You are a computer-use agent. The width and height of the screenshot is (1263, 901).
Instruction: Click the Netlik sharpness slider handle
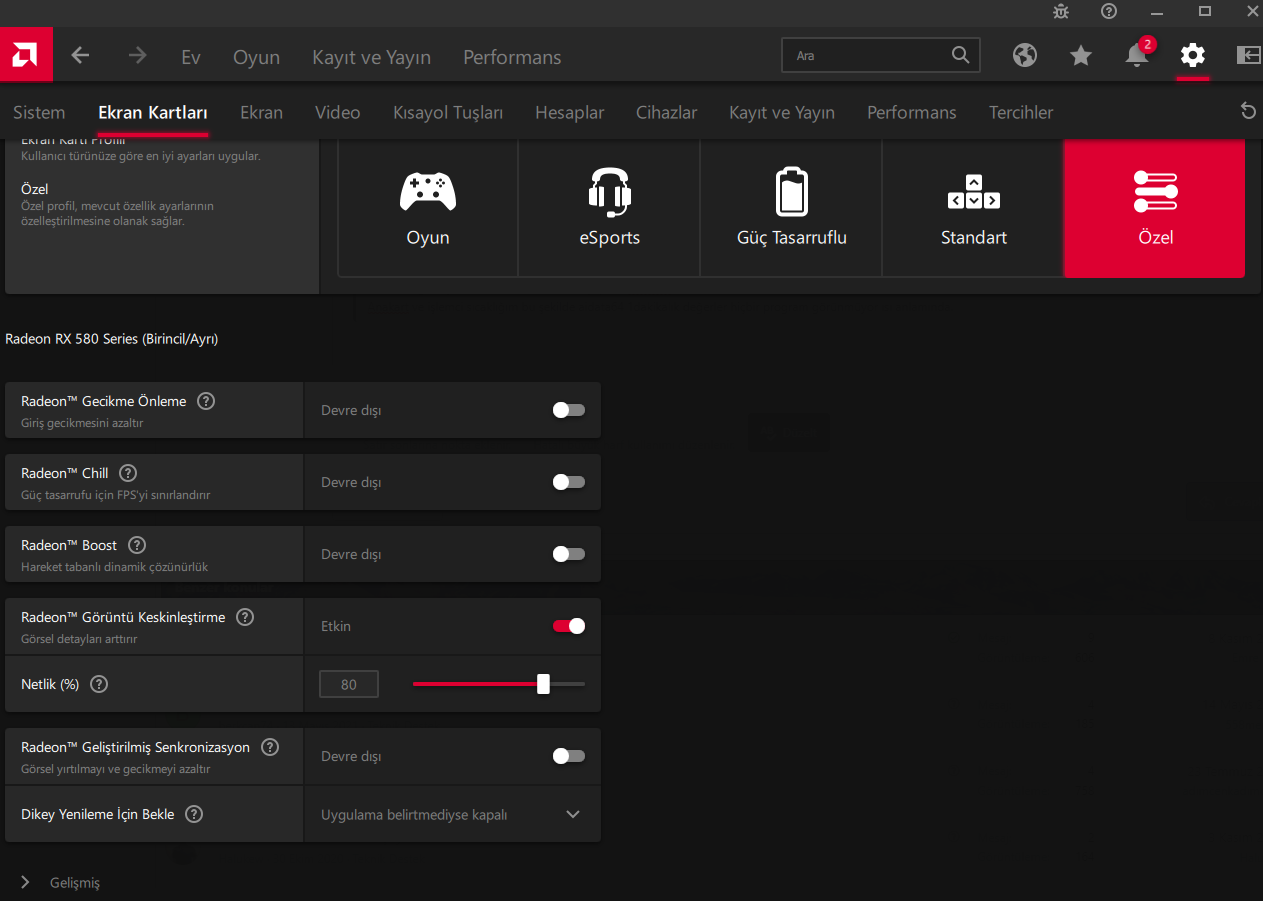[543, 684]
